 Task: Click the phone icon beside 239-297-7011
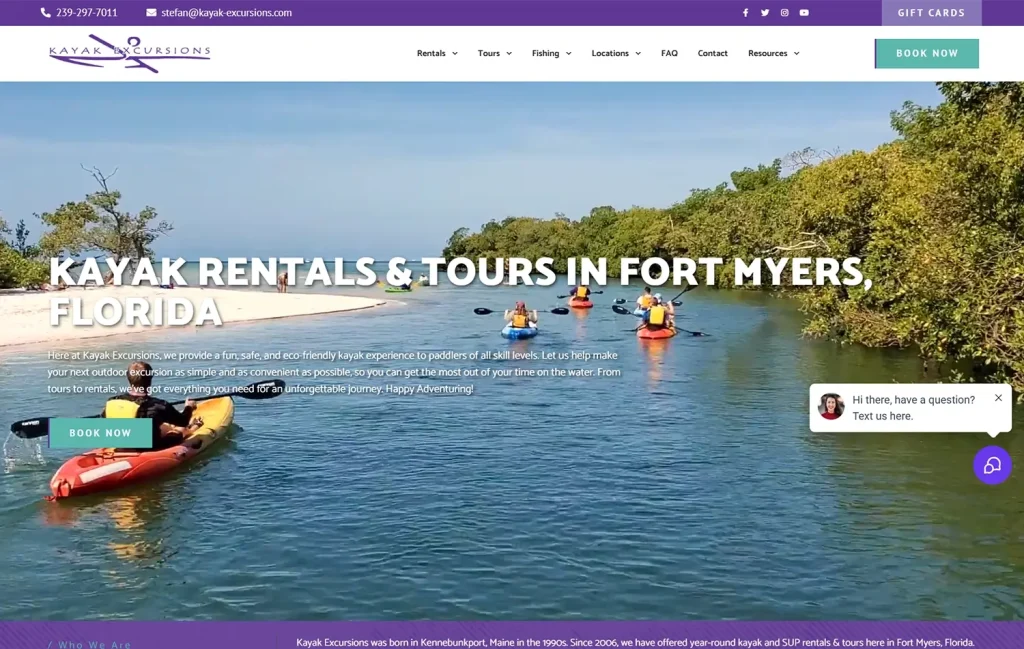pos(45,12)
